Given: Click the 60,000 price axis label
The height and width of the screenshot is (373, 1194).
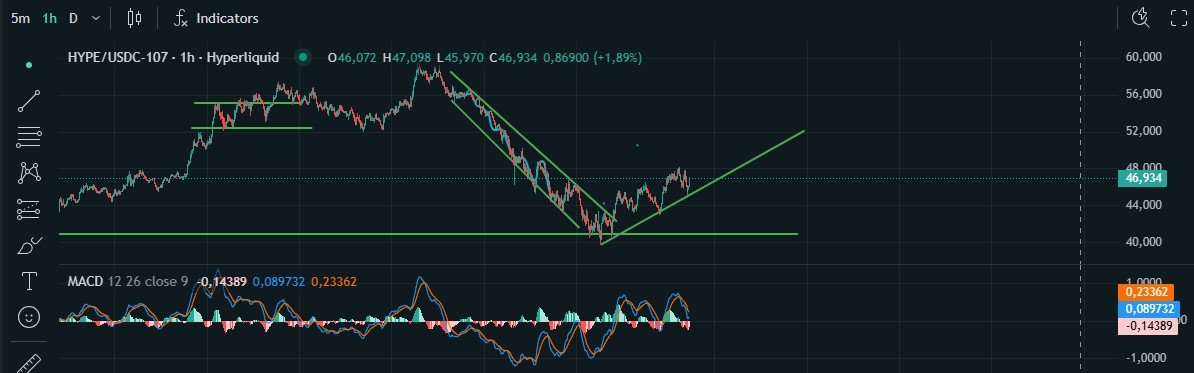Looking at the screenshot, I should pyautogui.click(x=1143, y=57).
